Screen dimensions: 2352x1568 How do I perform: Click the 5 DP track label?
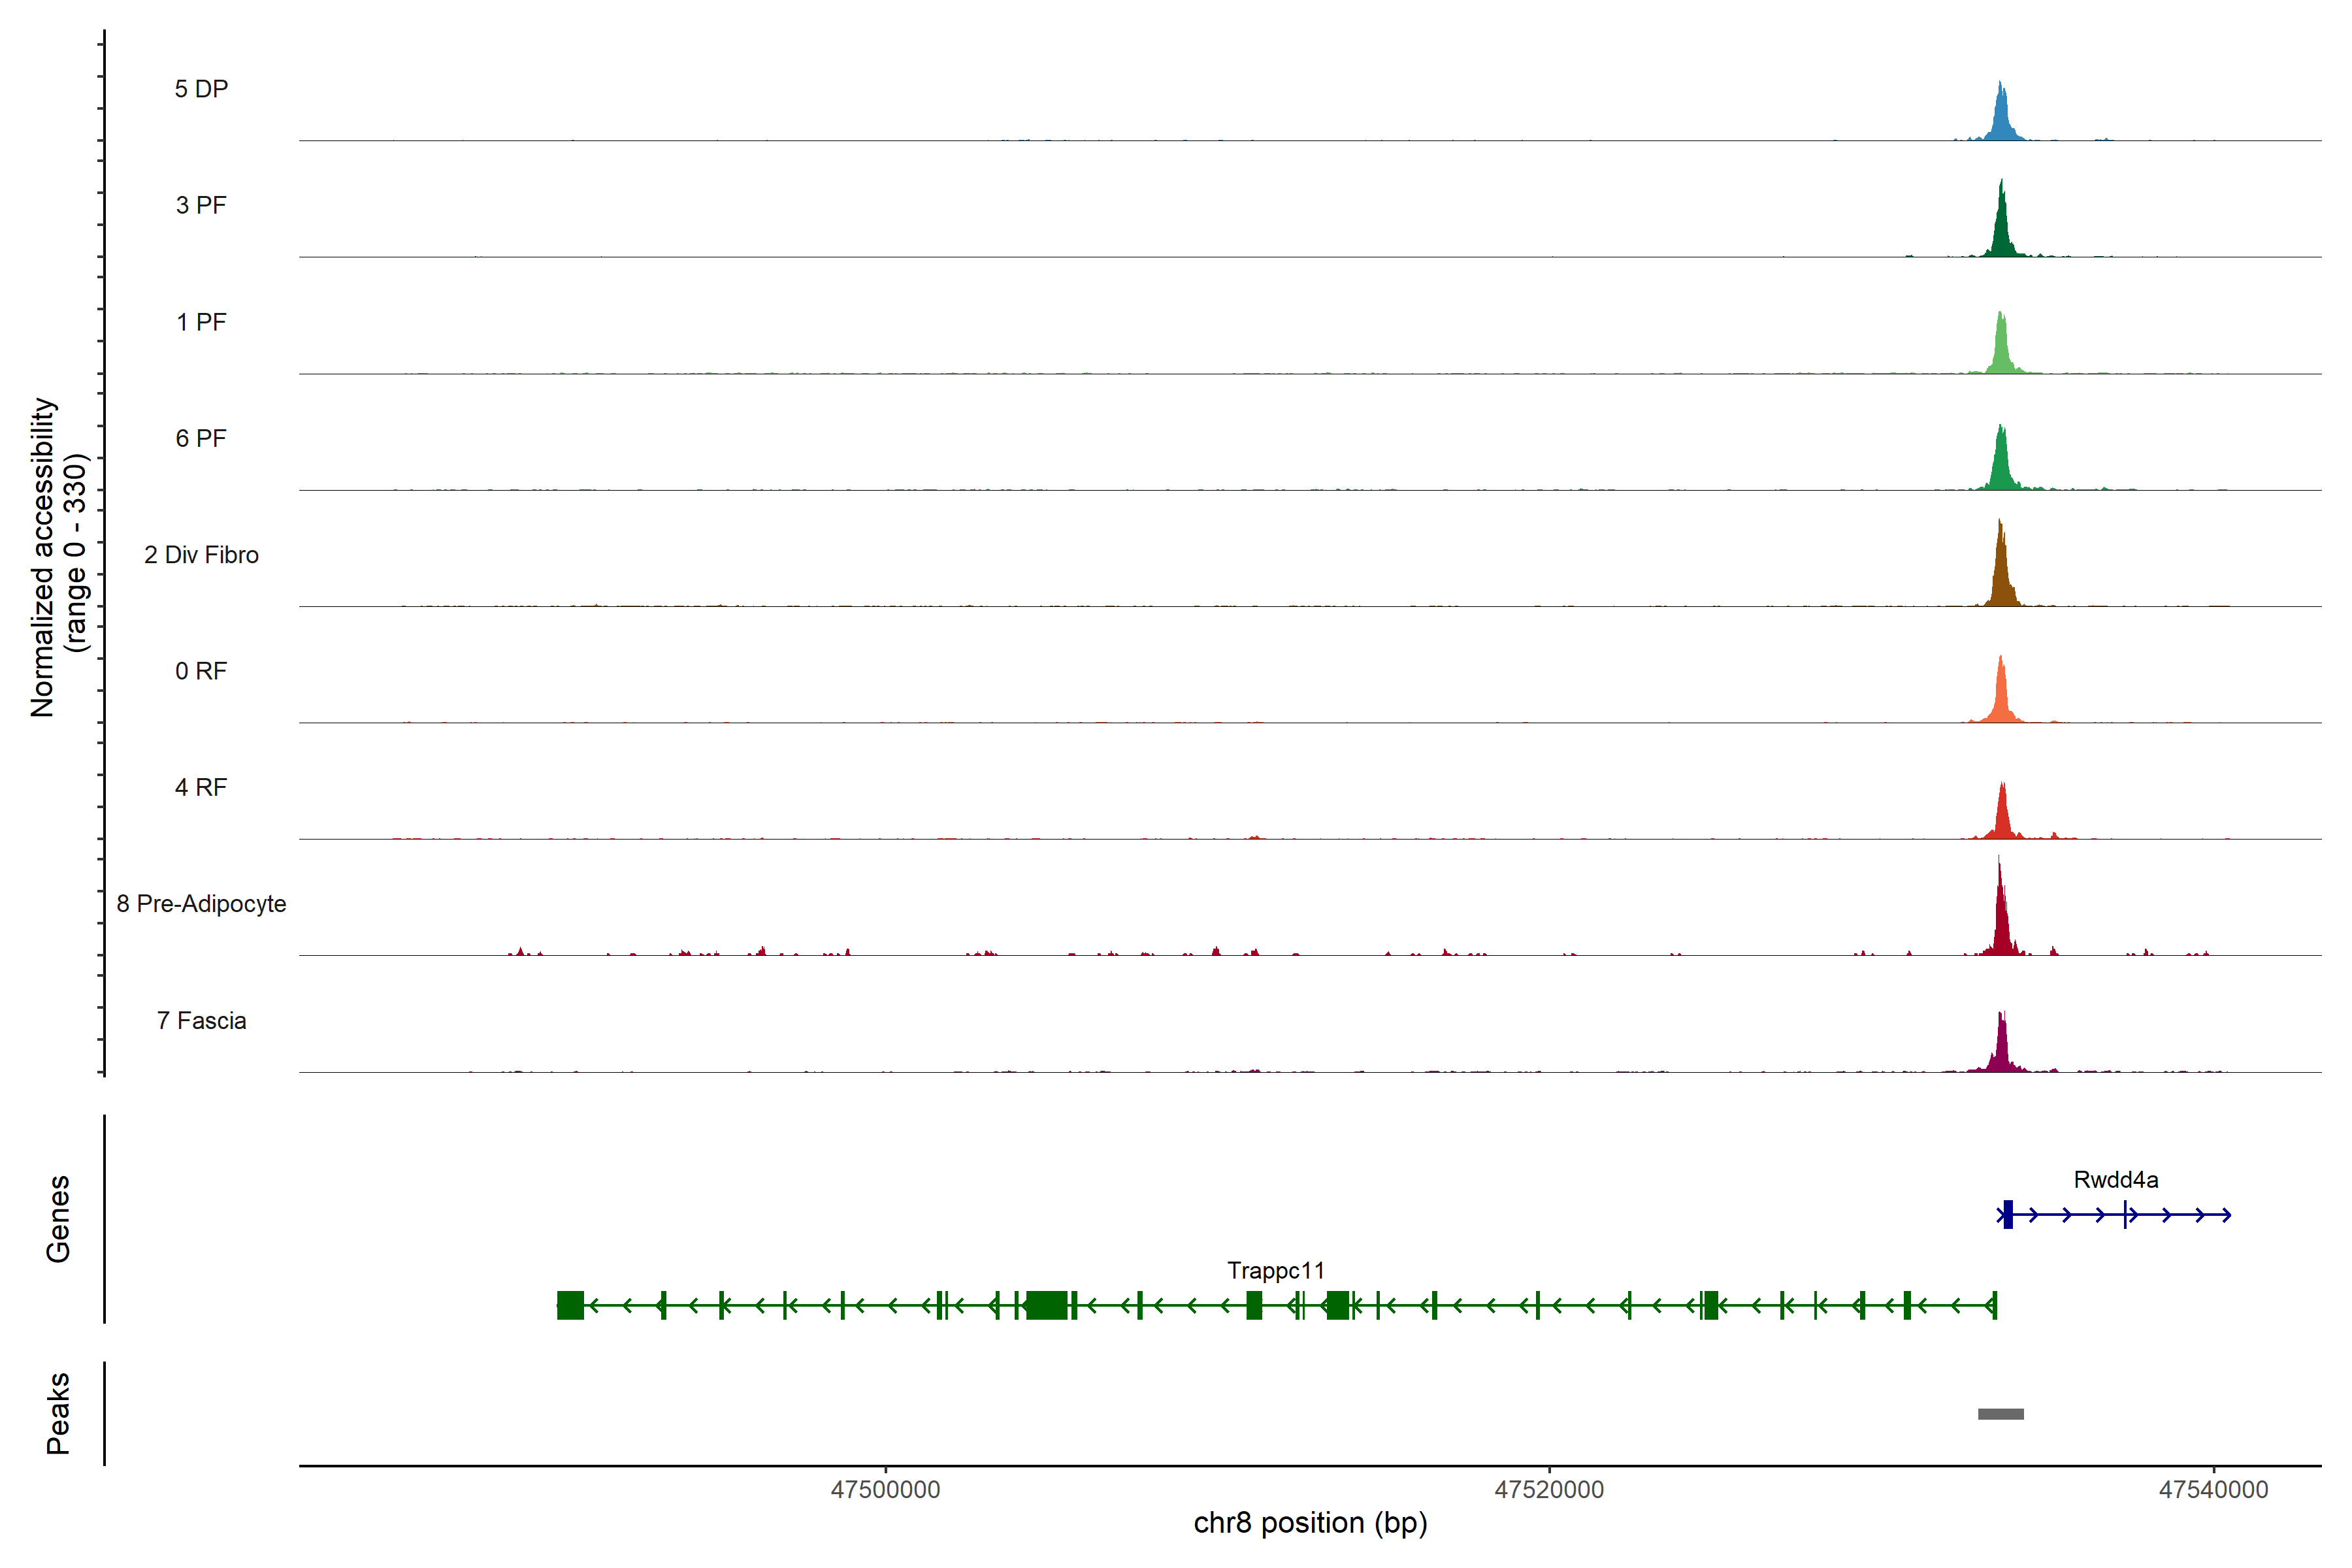(x=201, y=89)
